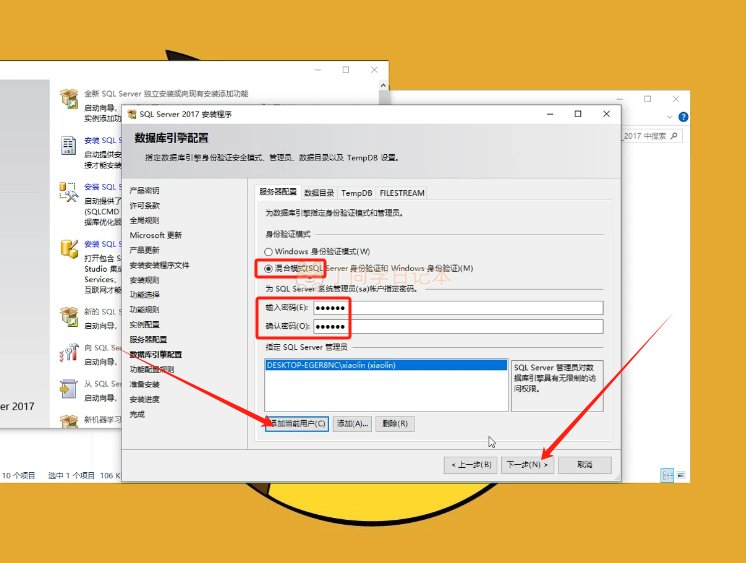Select 功能规则 step in sidebar
The width and height of the screenshot is (746, 563).
(x=144, y=309)
